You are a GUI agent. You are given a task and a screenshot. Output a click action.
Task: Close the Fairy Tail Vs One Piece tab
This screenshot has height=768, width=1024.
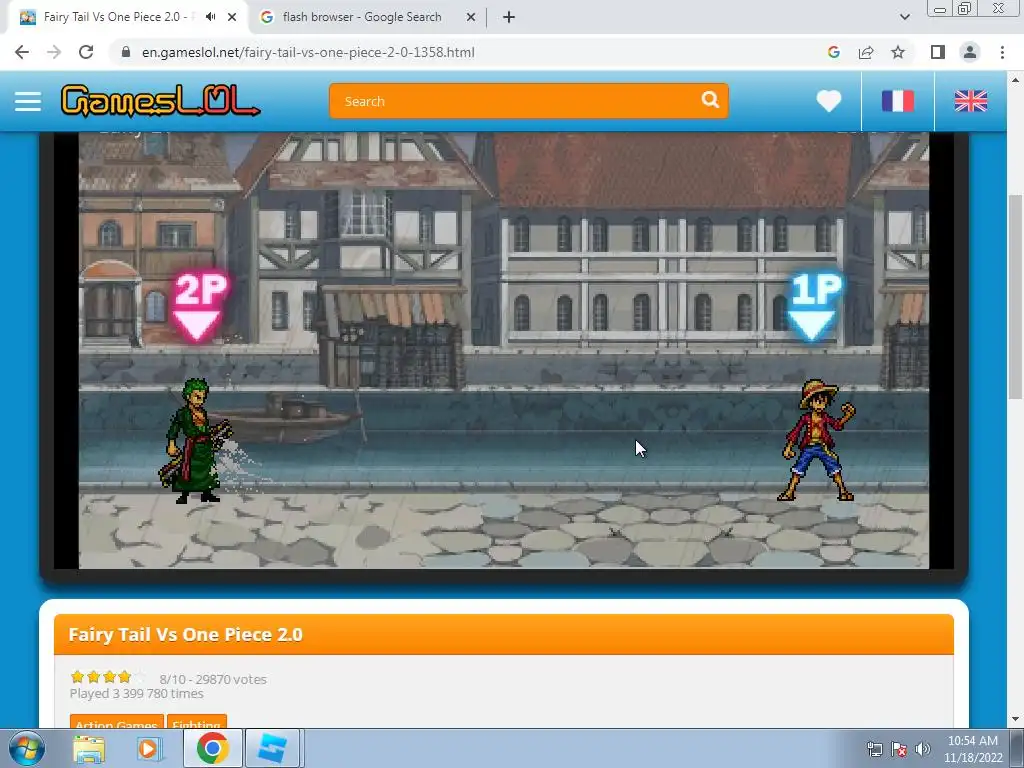tap(232, 17)
